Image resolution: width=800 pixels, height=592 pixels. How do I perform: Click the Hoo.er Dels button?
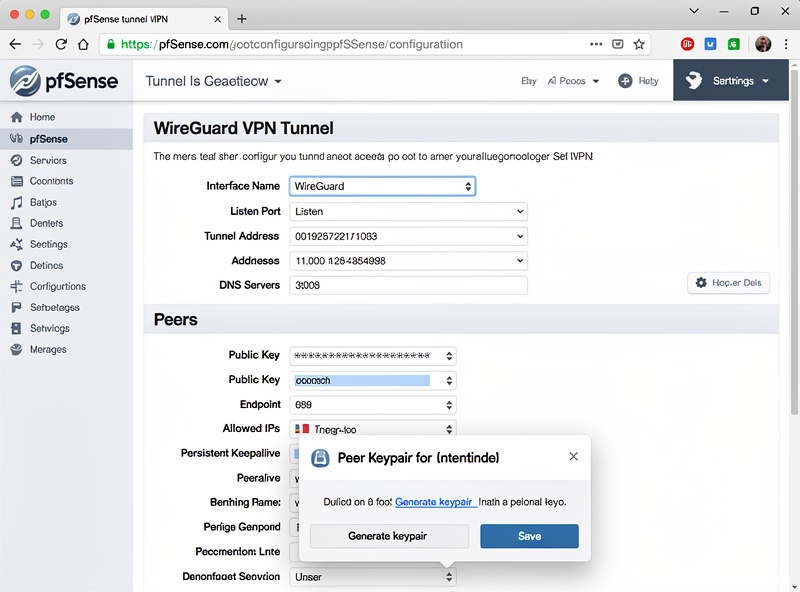click(728, 283)
